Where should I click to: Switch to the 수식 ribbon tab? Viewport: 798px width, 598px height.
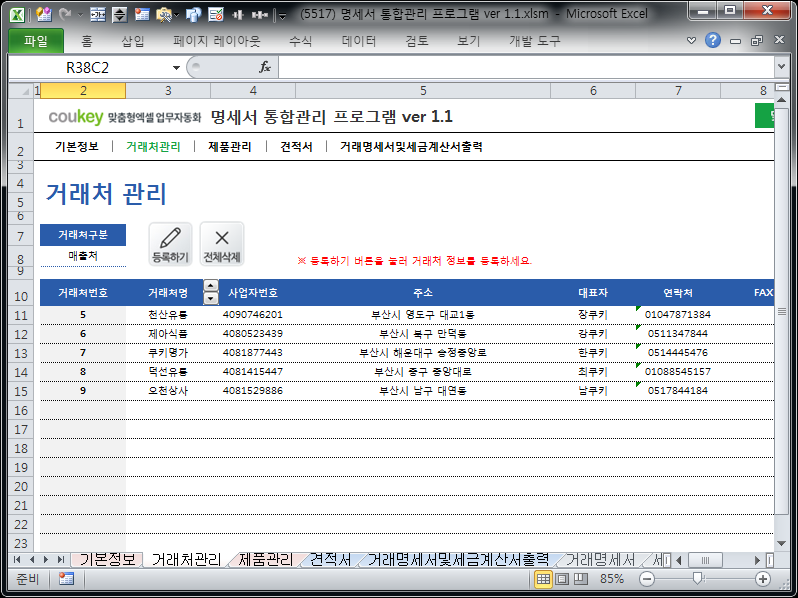click(x=300, y=41)
